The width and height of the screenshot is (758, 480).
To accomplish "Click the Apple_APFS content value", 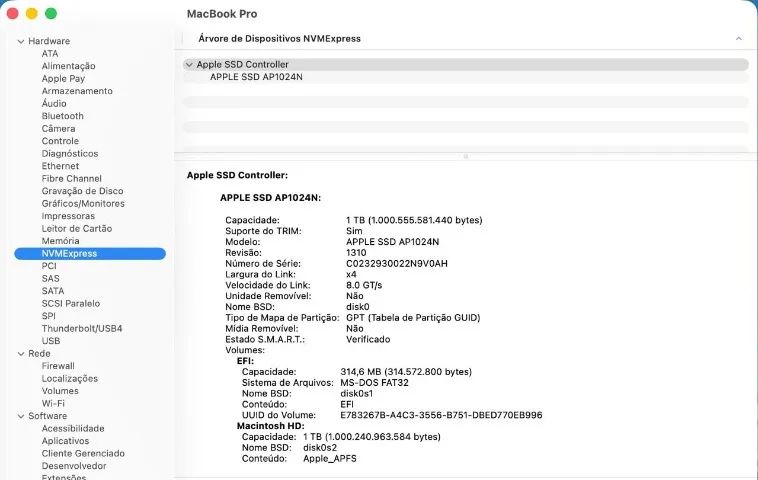I will coord(330,459).
